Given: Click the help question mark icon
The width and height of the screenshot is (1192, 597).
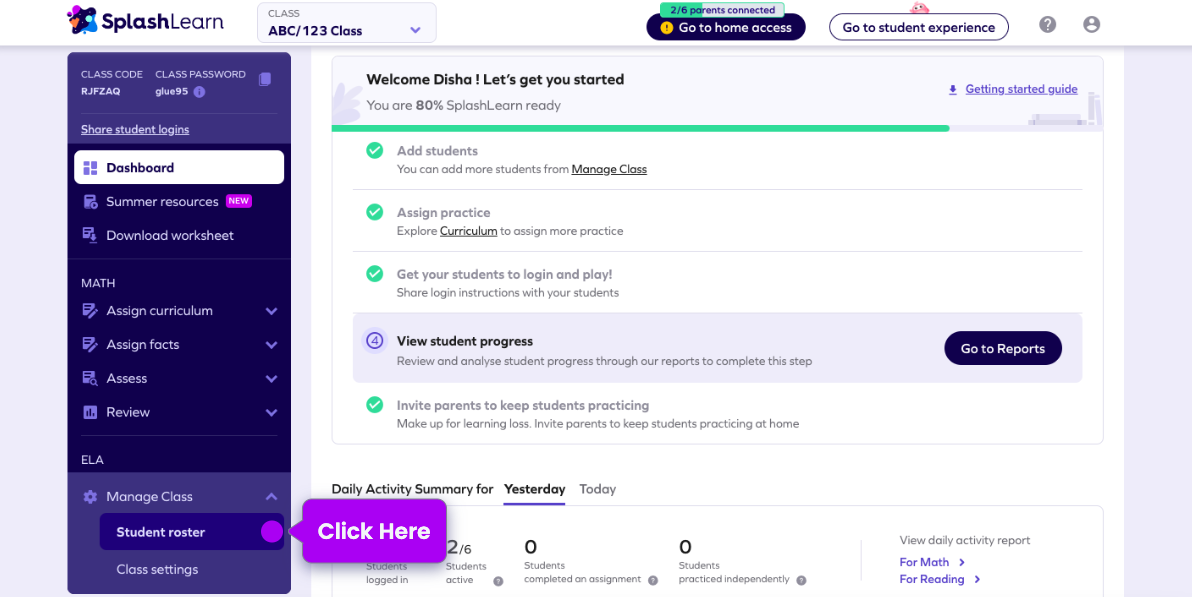Looking at the screenshot, I should point(1047,25).
